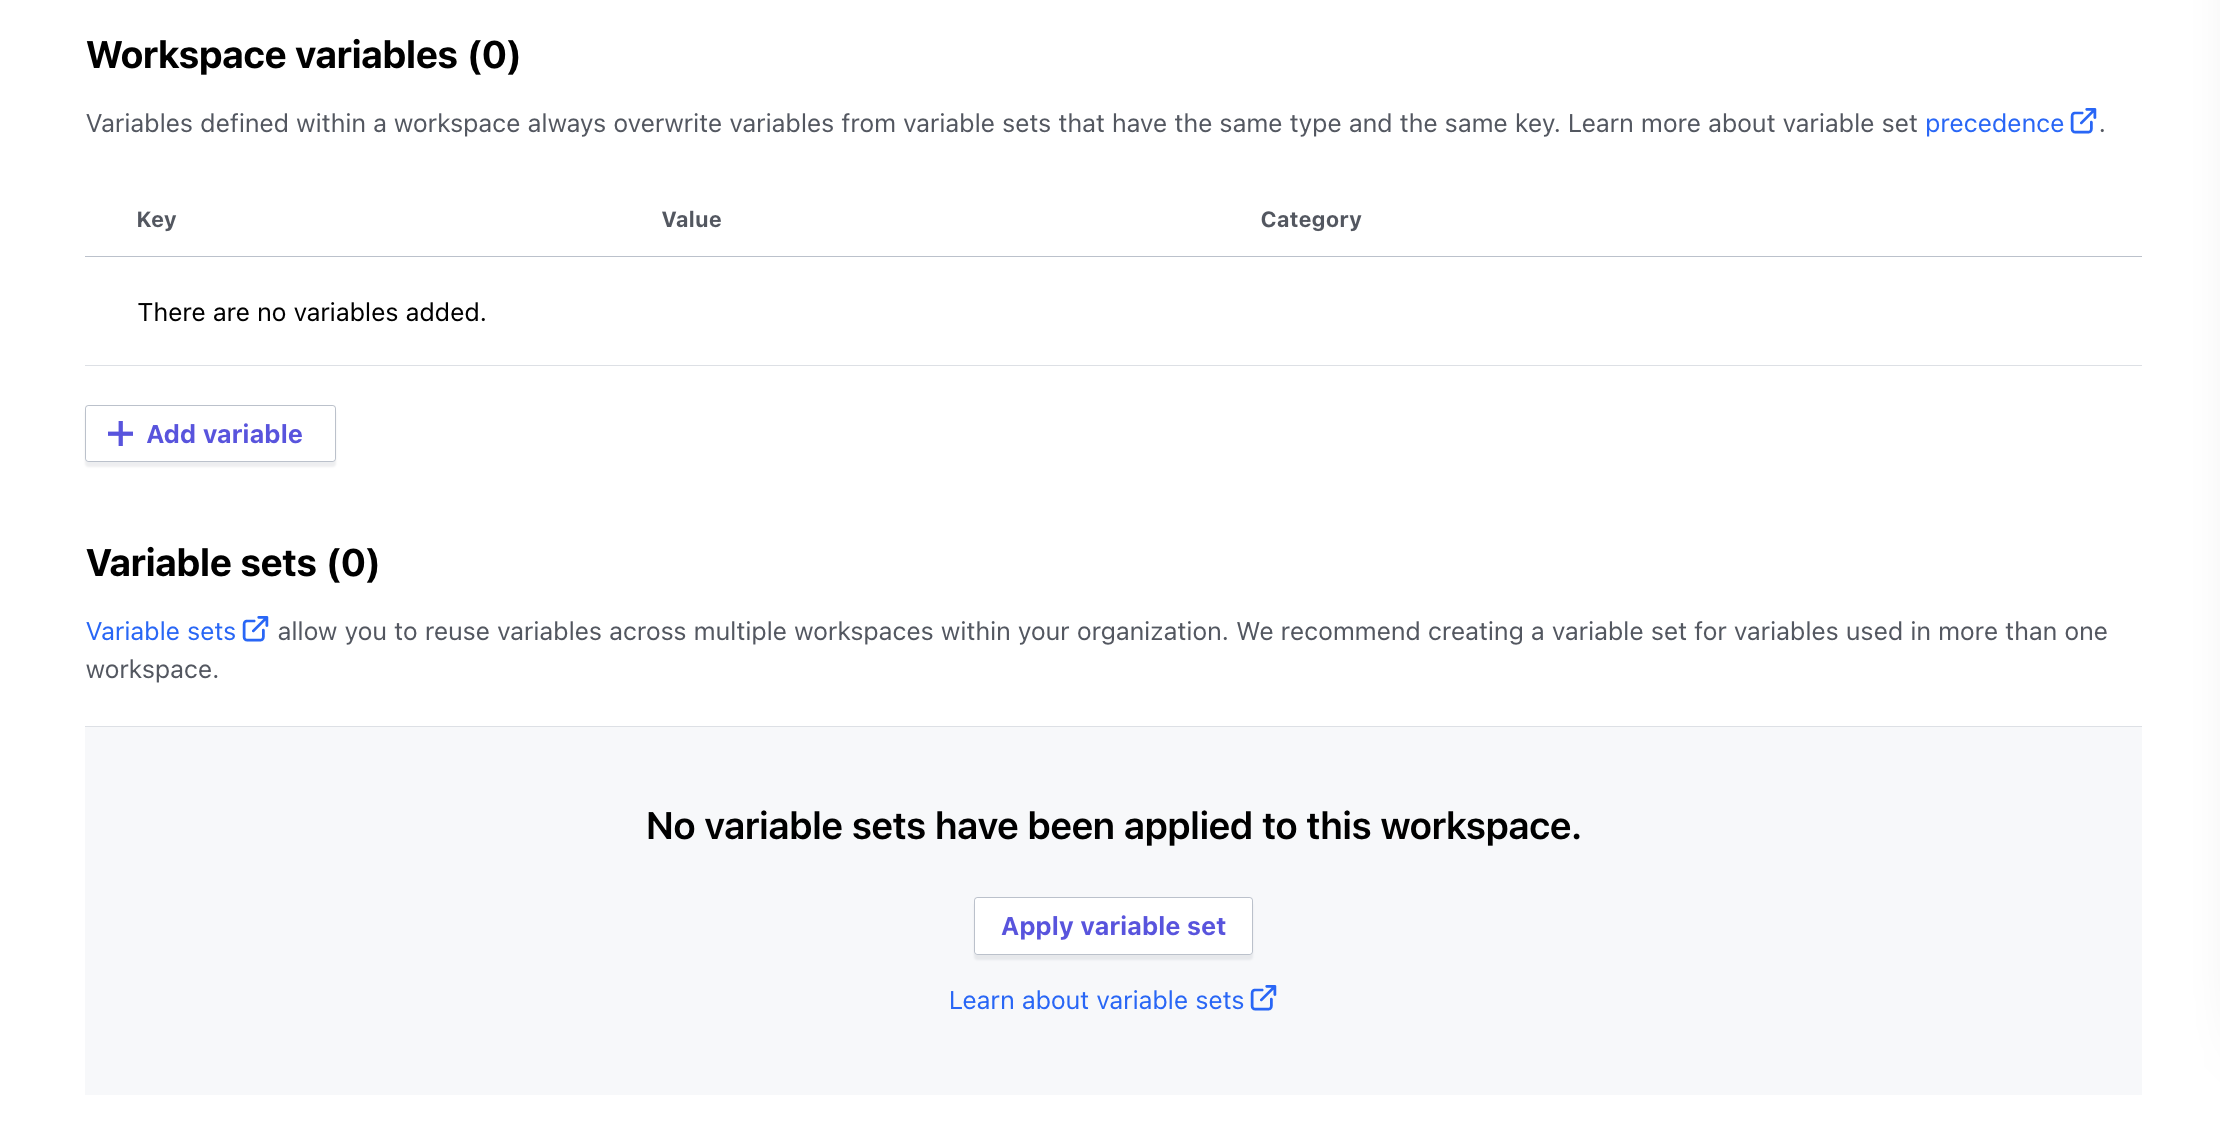2220x1126 pixels.
Task: Open the Variable sets hyperlink
Action: [x=160, y=630]
